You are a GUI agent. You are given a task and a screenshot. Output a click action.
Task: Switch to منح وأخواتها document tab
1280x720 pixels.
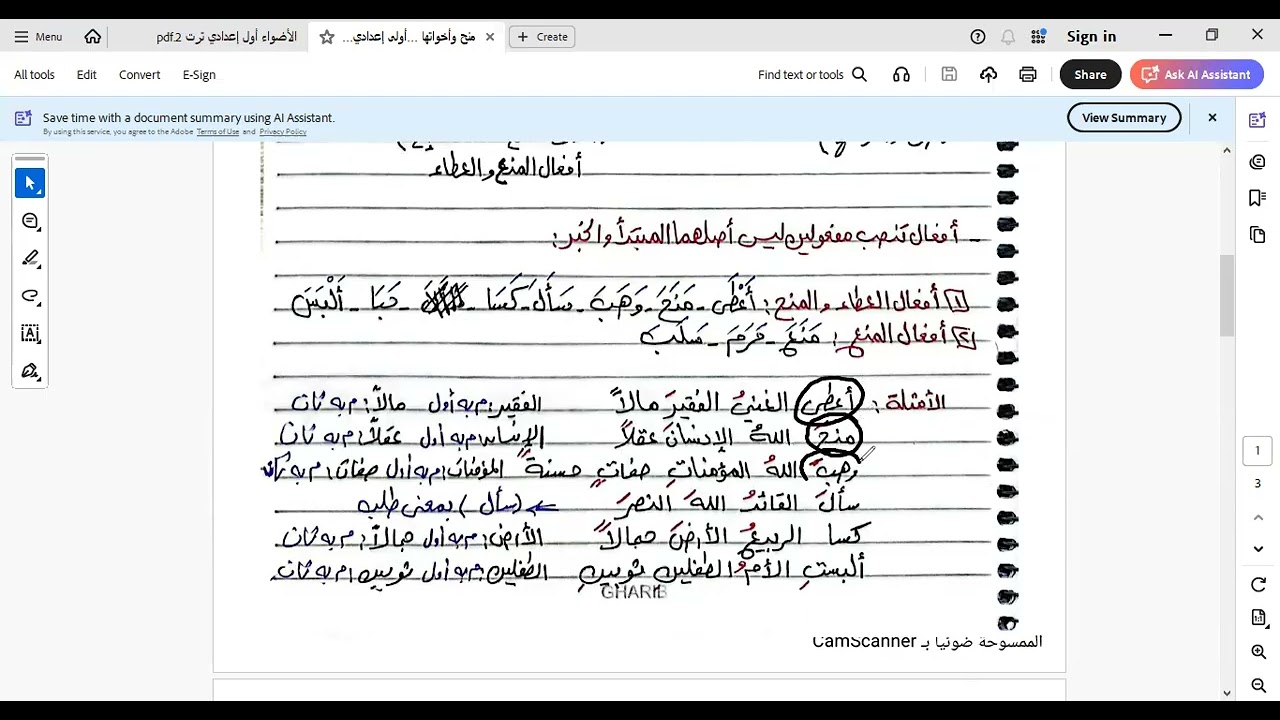408,37
